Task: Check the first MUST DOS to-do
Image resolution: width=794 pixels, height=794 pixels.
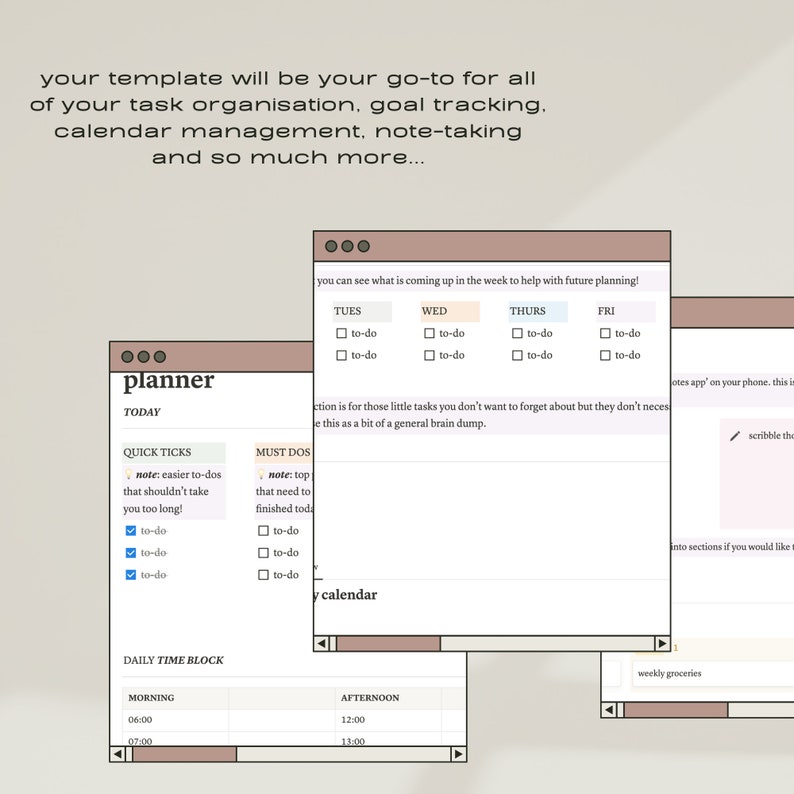Action: click(263, 531)
